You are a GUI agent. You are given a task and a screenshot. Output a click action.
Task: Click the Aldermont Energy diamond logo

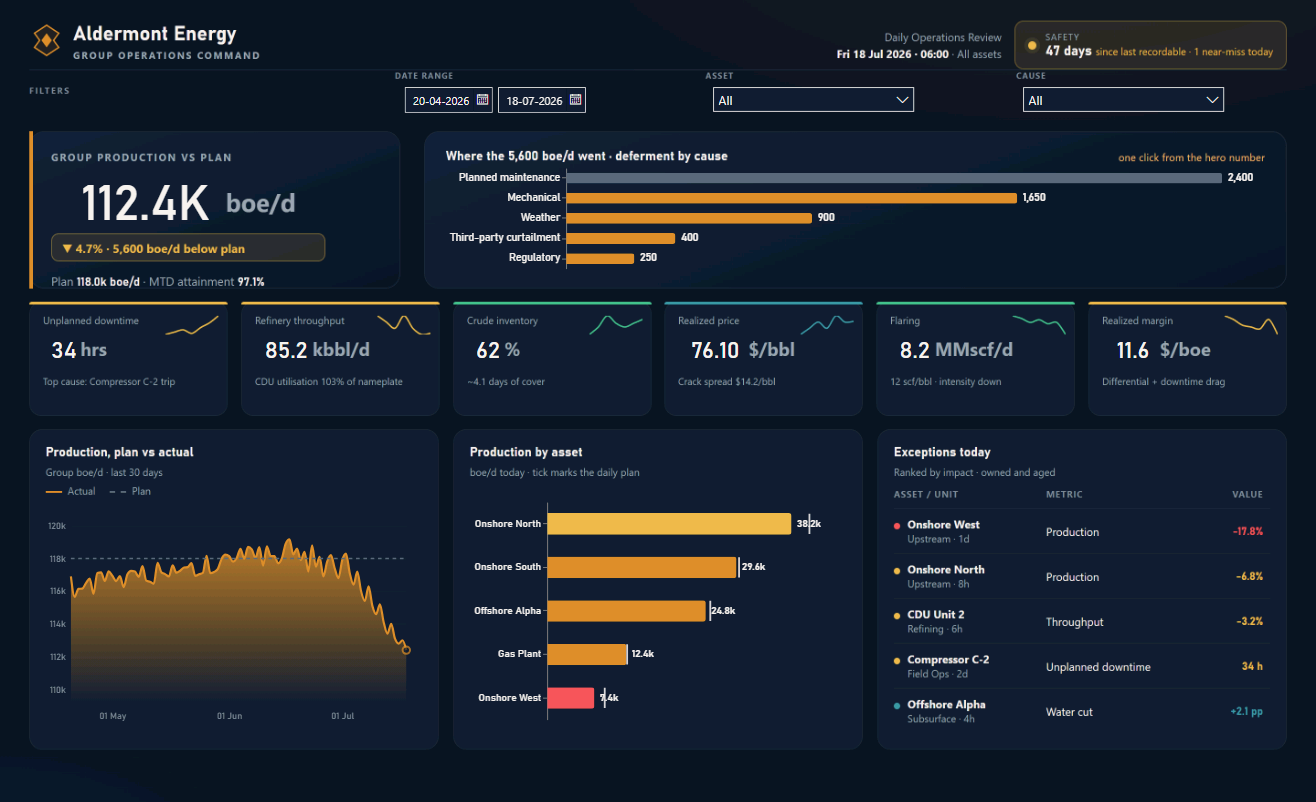pyautogui.click(x=47, y=41)
